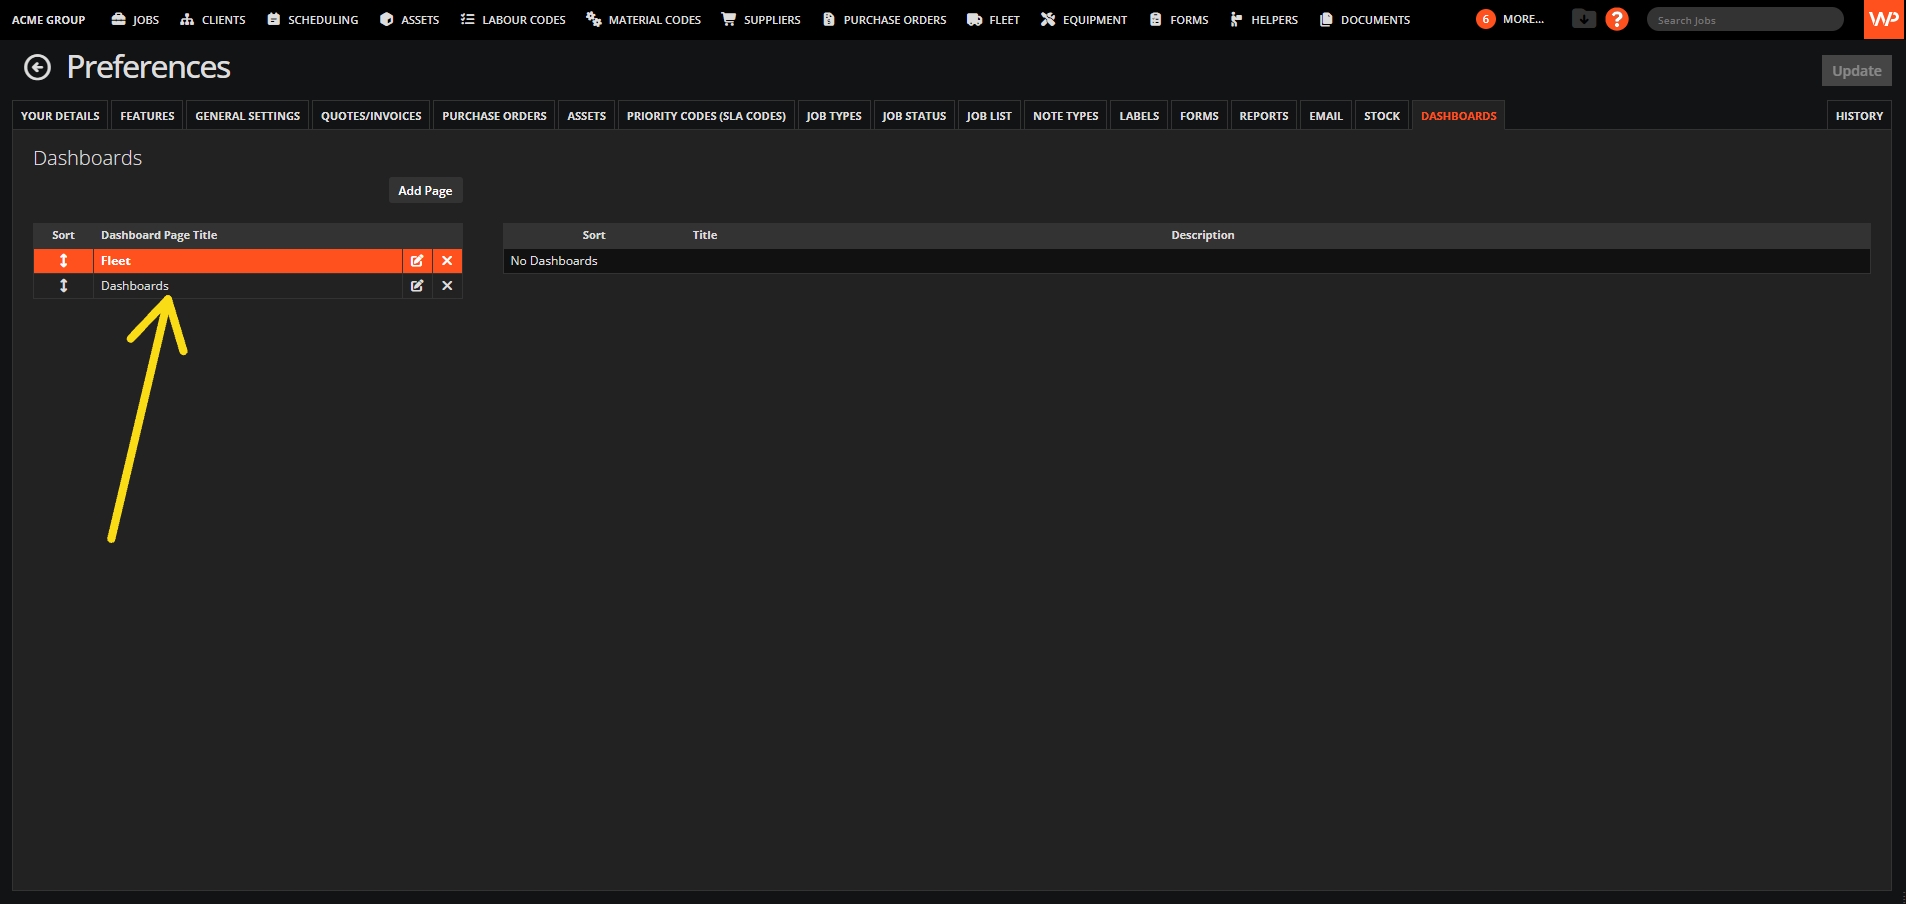Switch to Job Types tab
Screen dimensions: 1906x904
tap(834, 116)
